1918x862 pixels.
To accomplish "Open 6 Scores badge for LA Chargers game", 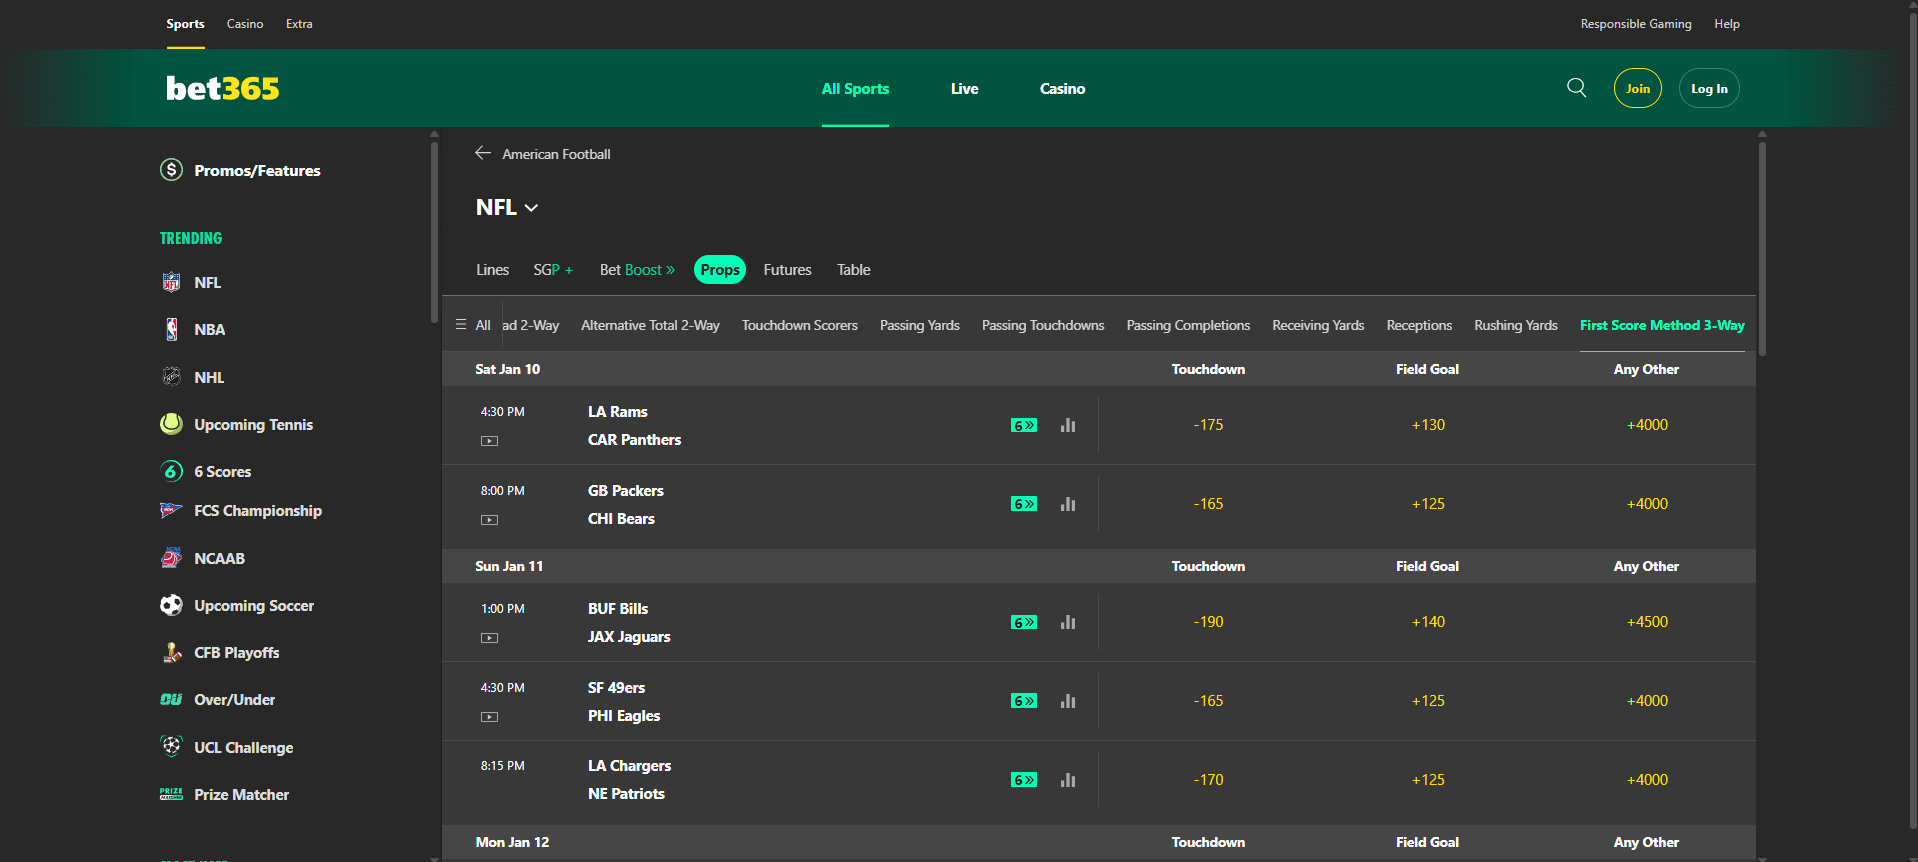I will pyautogui.click(x=1024, y=780).
